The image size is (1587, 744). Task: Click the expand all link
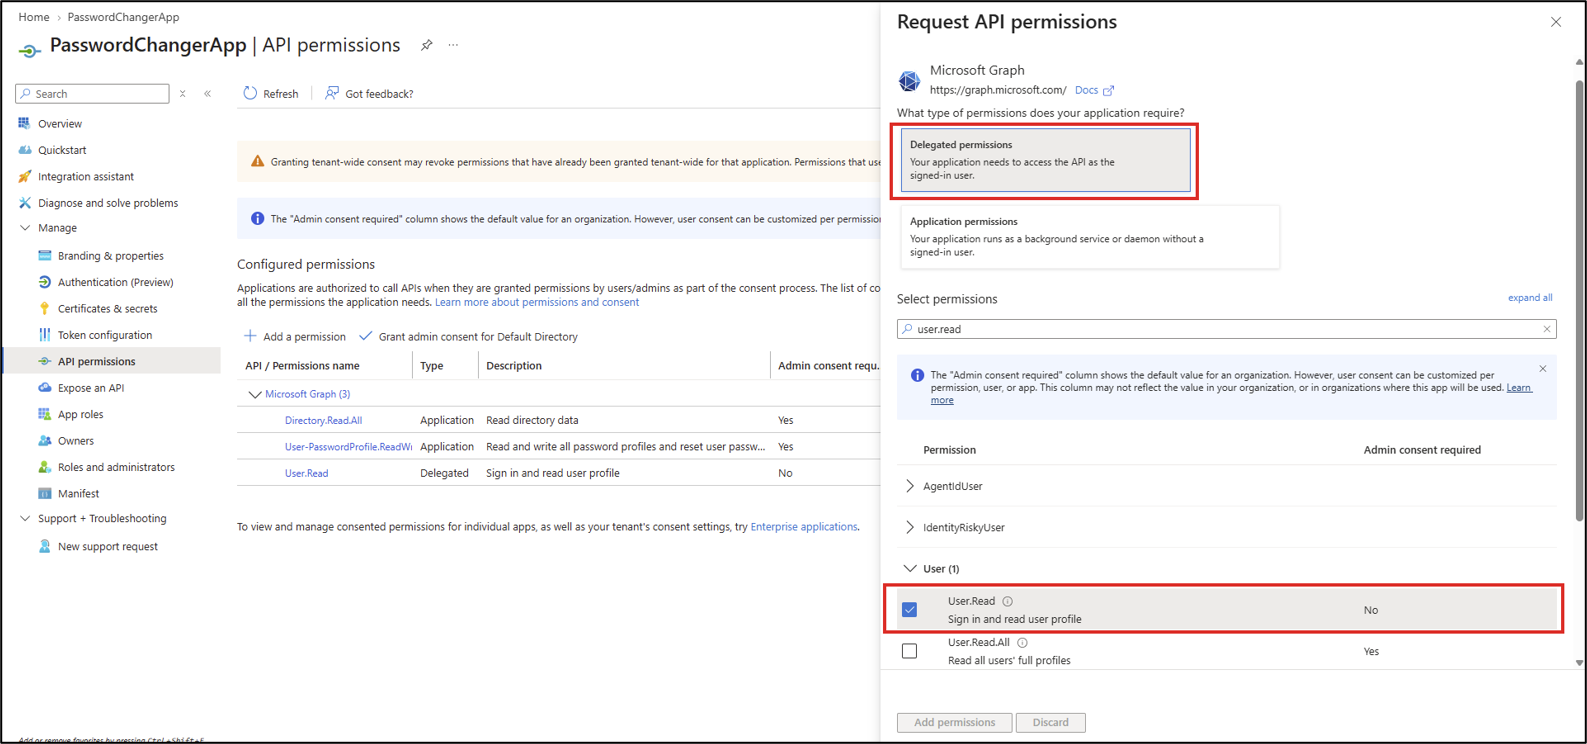pyautogui.click(x=1530, y=298)
